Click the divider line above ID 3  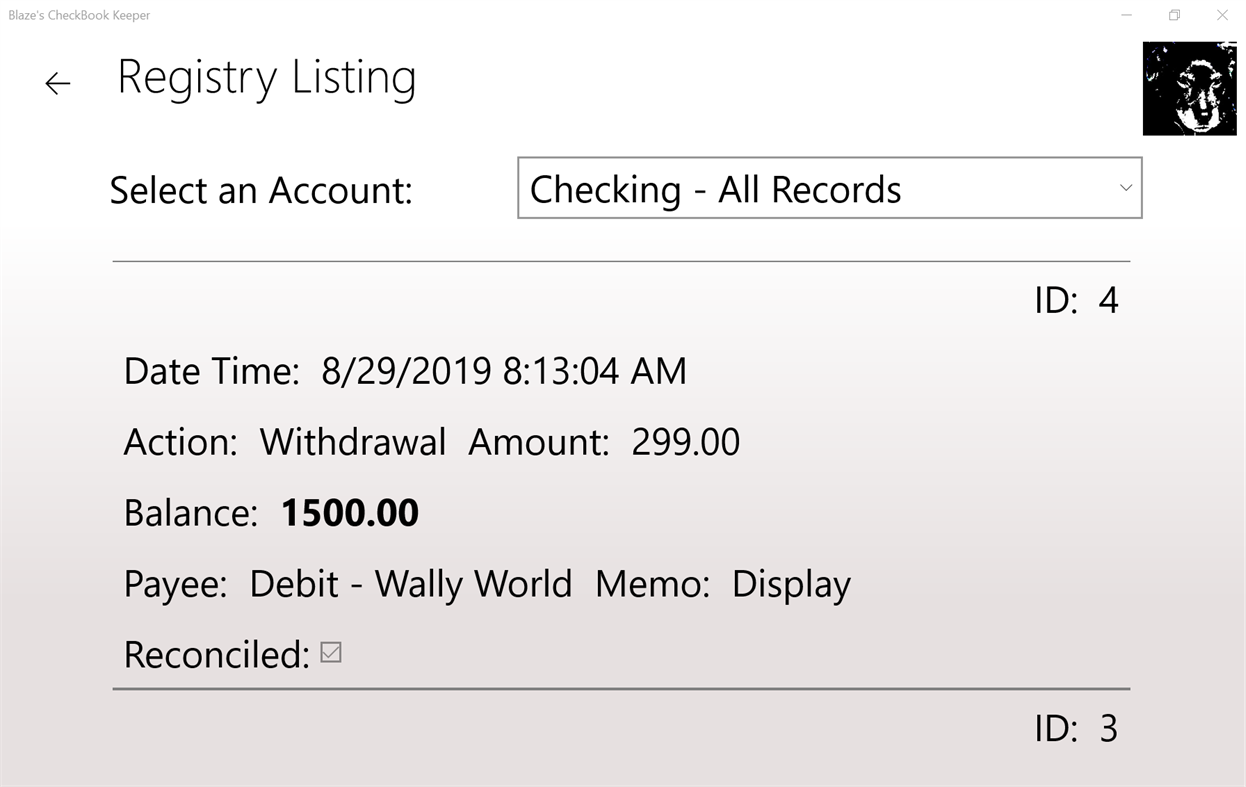click(620, 689)
